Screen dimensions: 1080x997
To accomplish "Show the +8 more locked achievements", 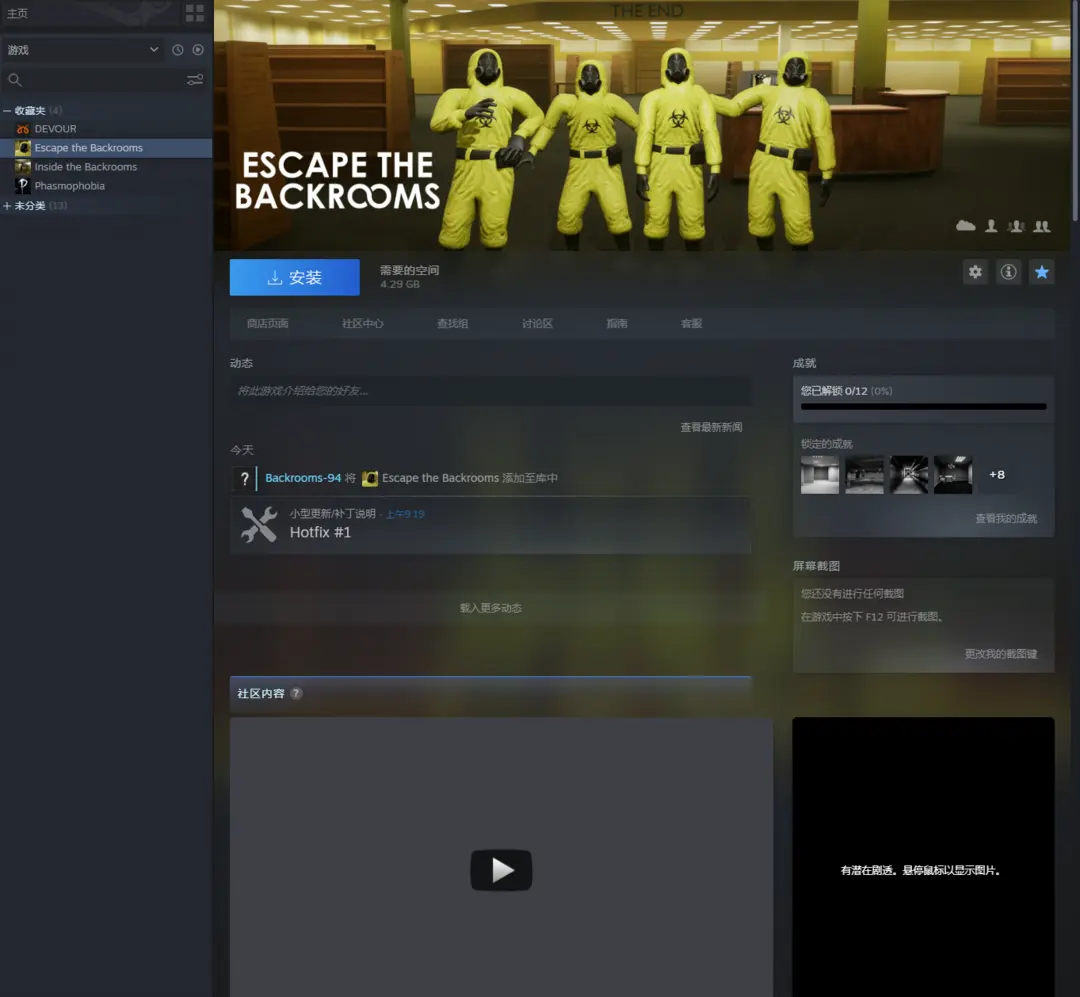I will [x=997, y=475].
